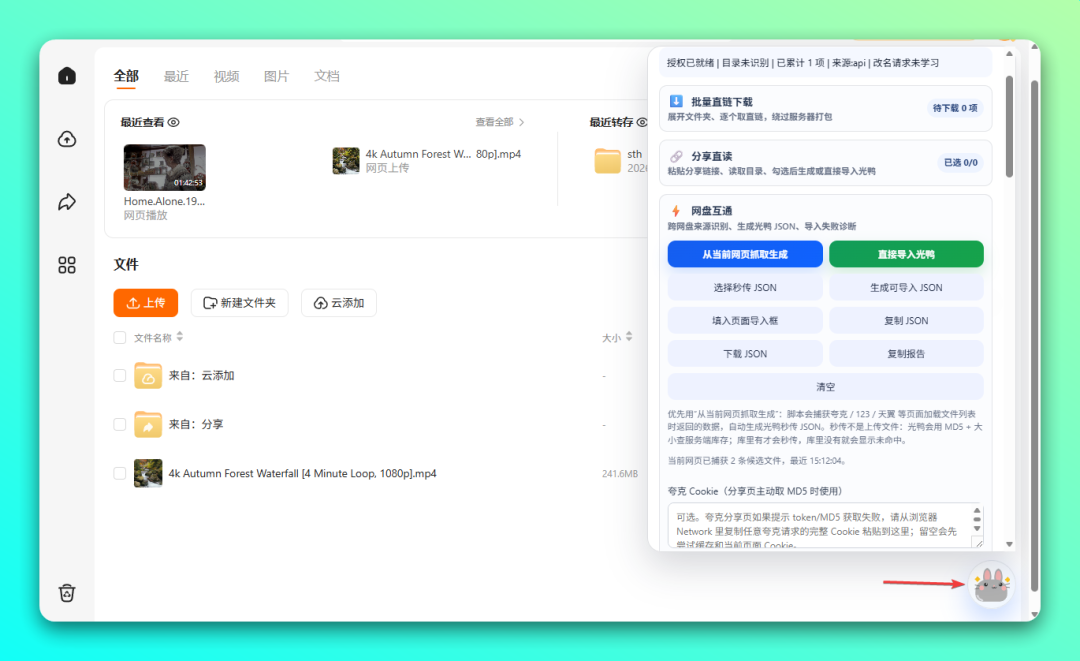Open the recycle bin sidebar icon

67,593
